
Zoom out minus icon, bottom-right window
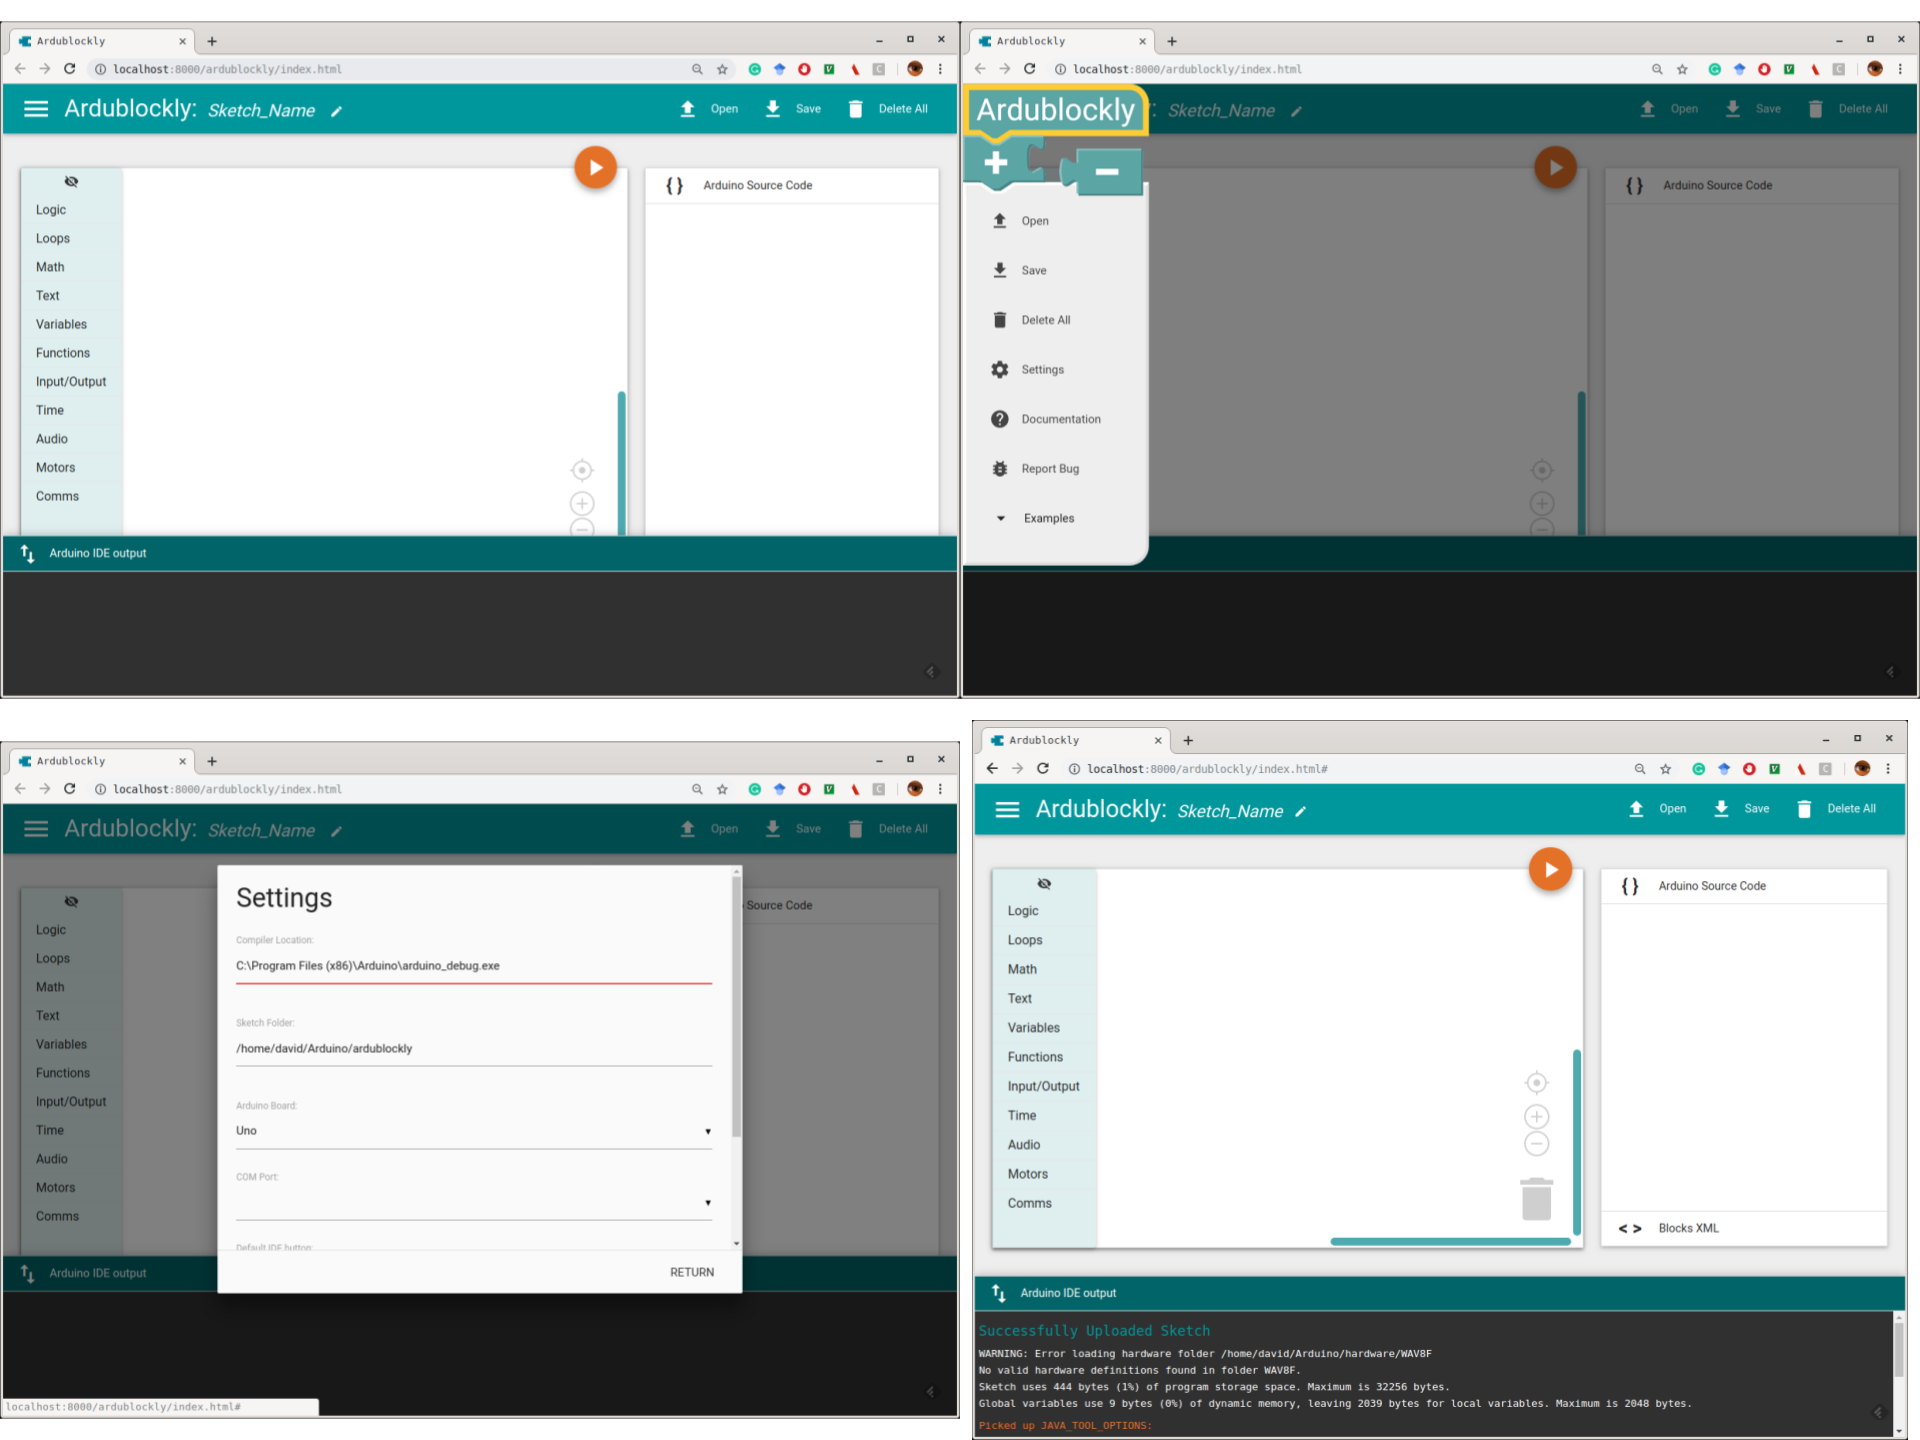1536,1144
